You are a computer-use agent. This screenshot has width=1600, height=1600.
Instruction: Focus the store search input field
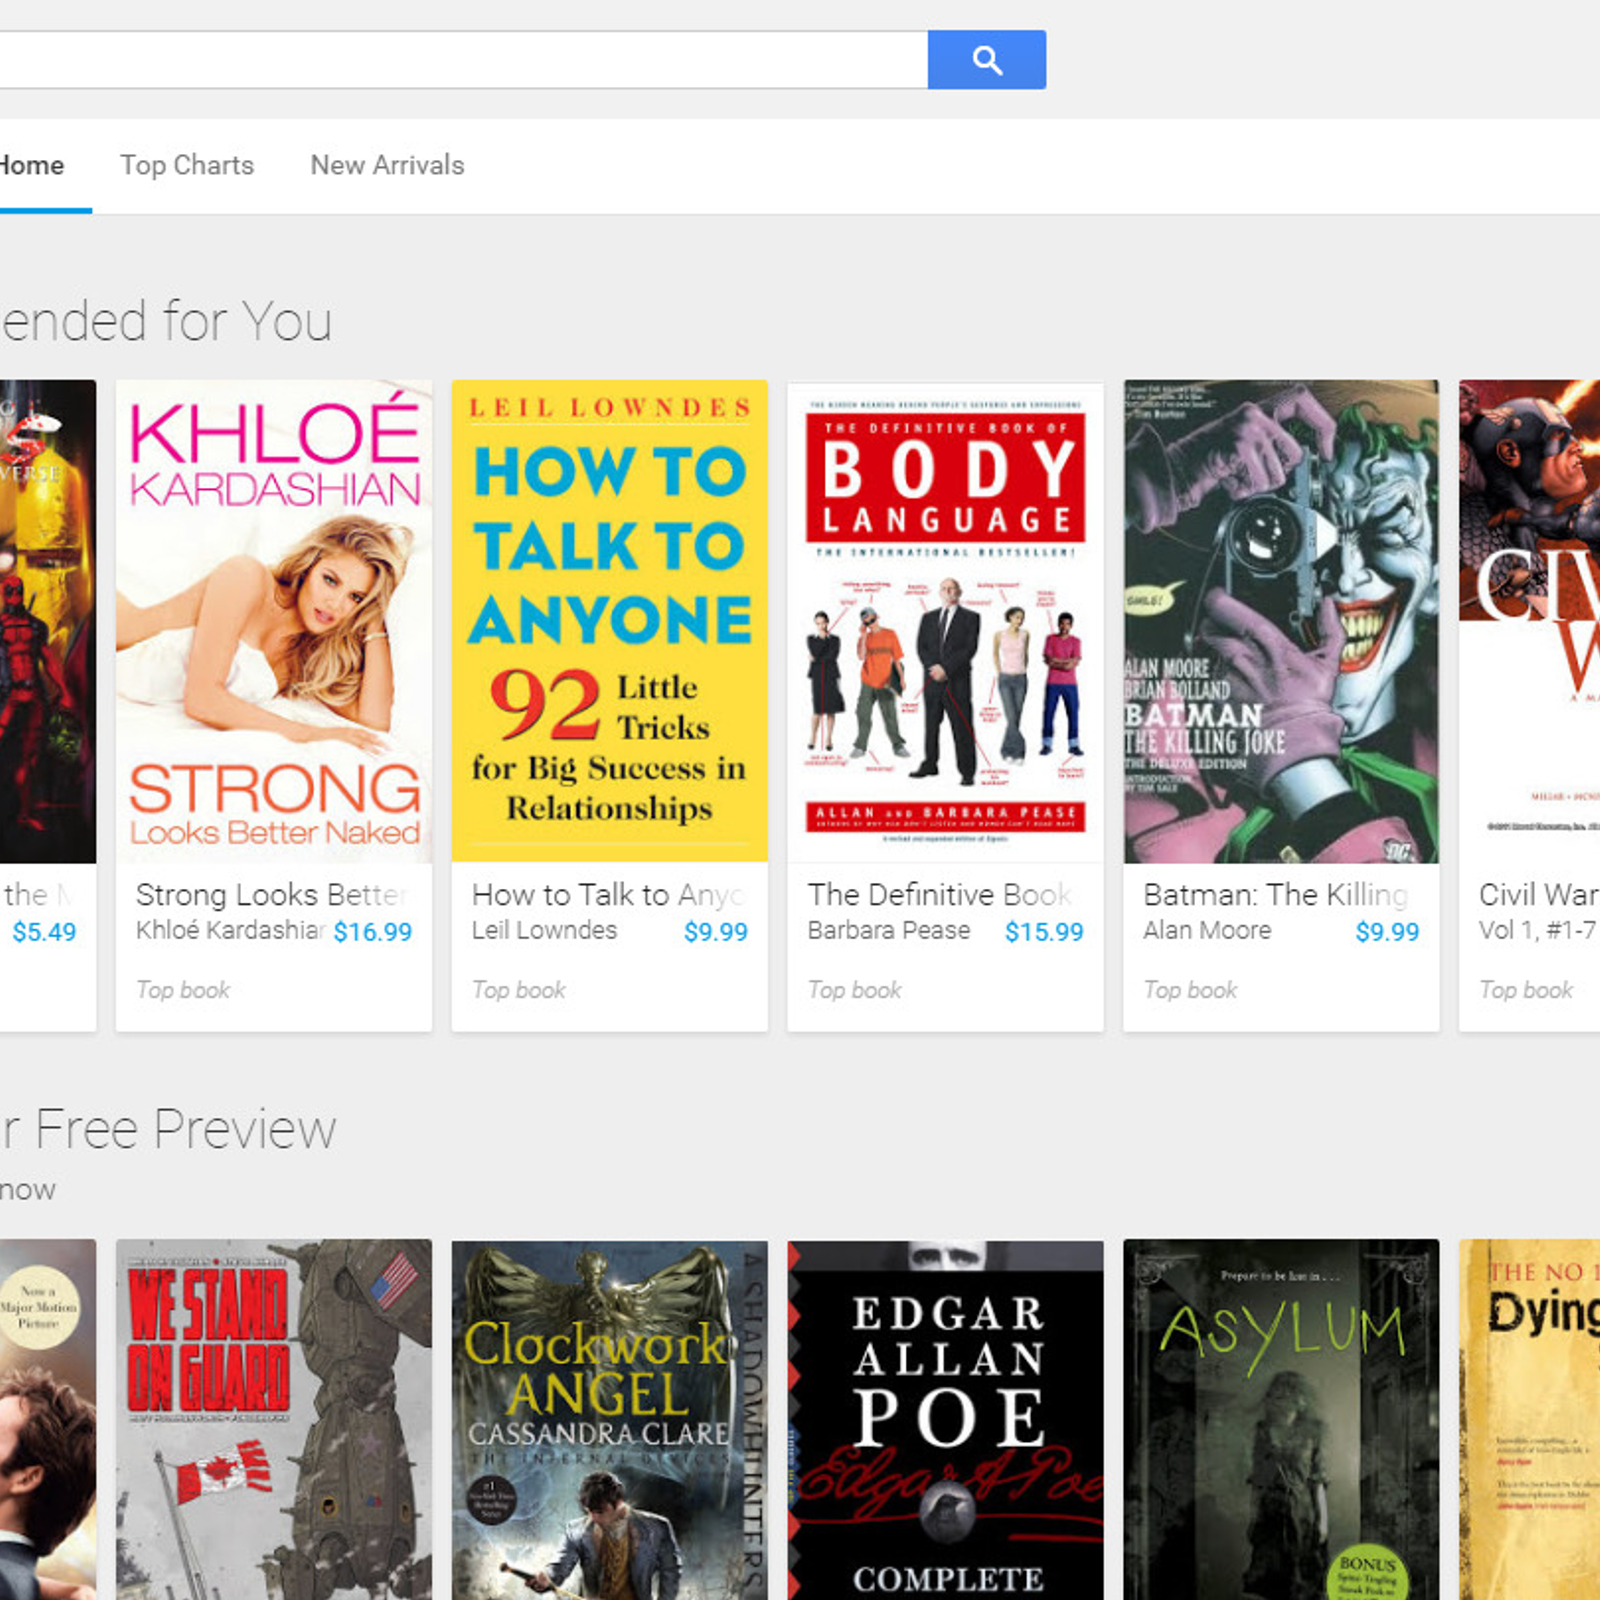(x=463, y=60)
